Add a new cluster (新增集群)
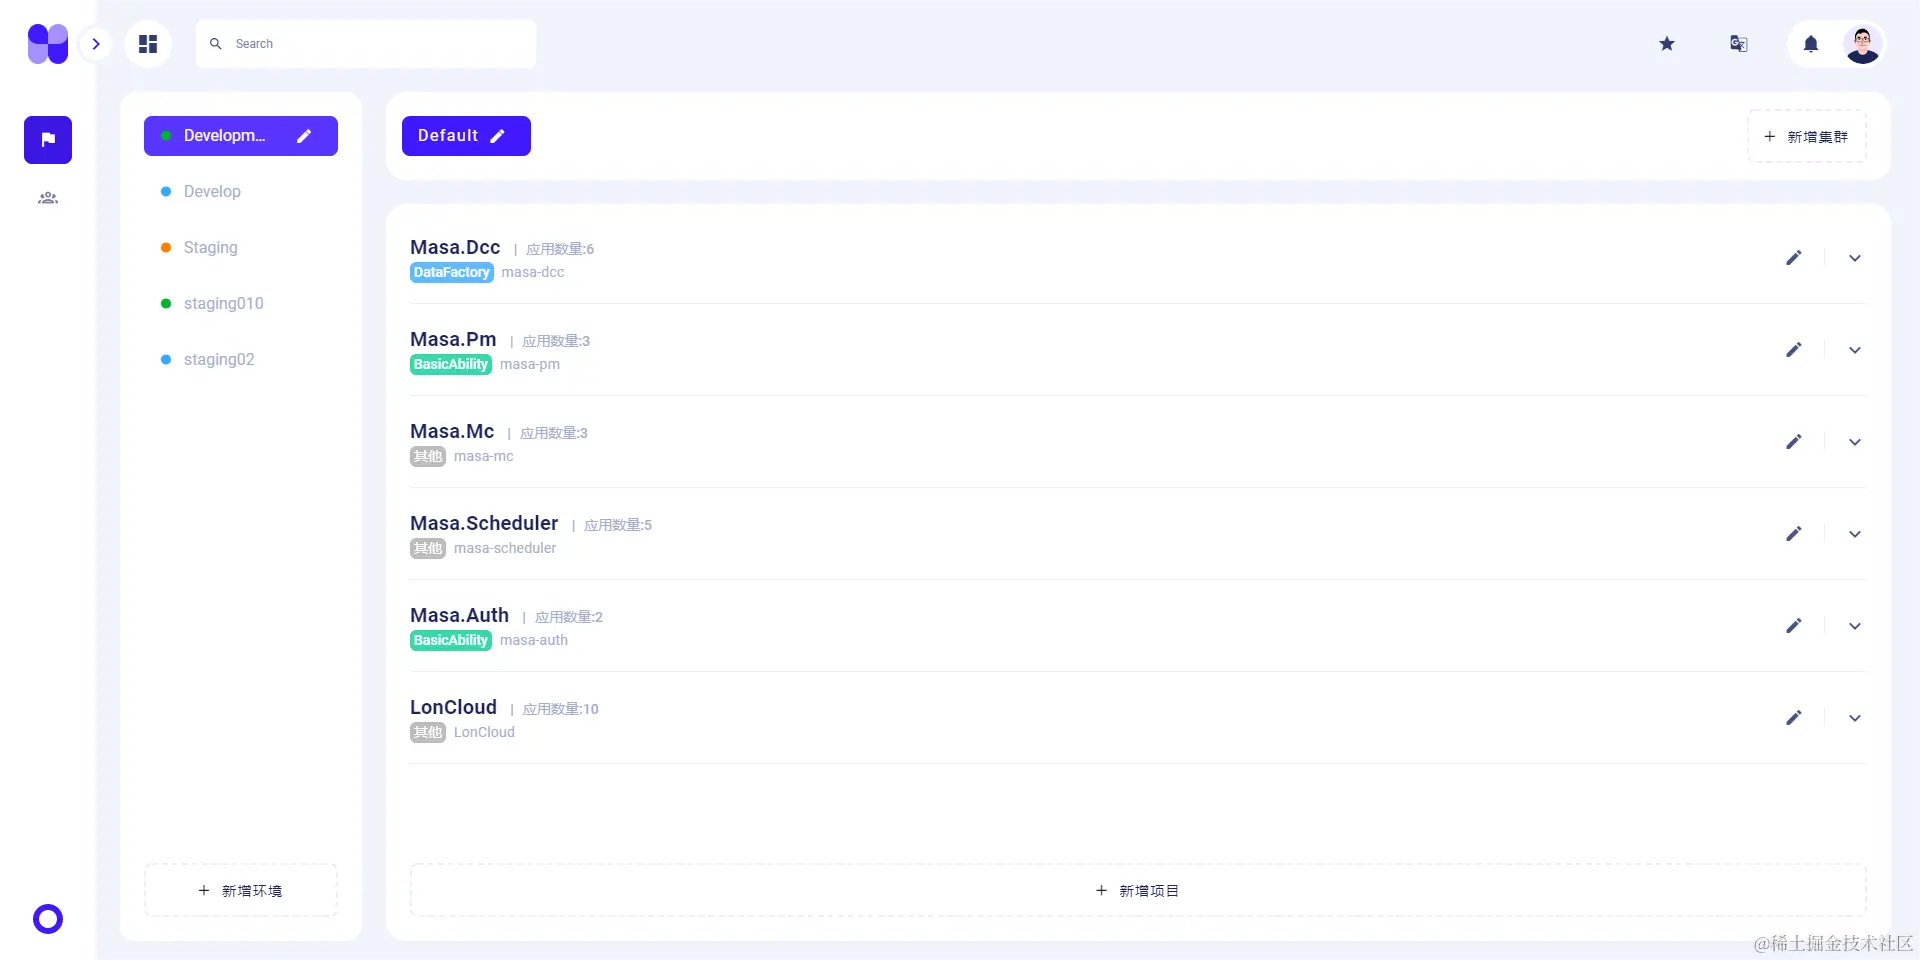1920x960 pixels. click(1807, 136)
